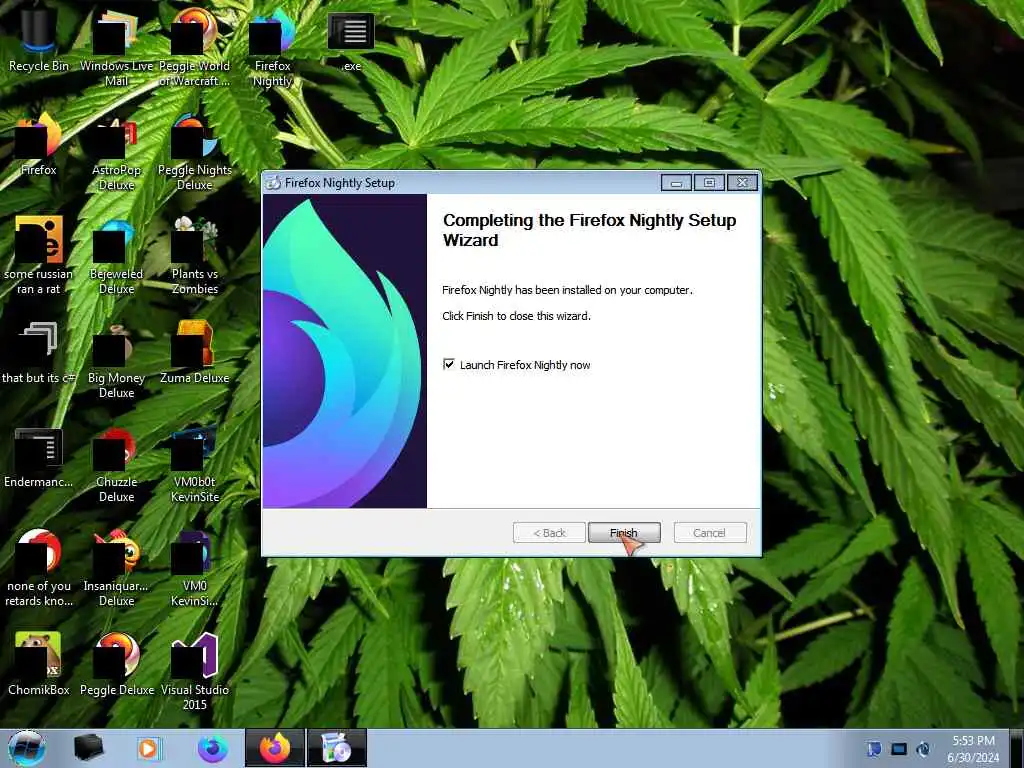Image resolution: width=1024 pixels, height=768 pixels.
Task: Select ChomikBox desktop icon
Action: click(39, 665)
